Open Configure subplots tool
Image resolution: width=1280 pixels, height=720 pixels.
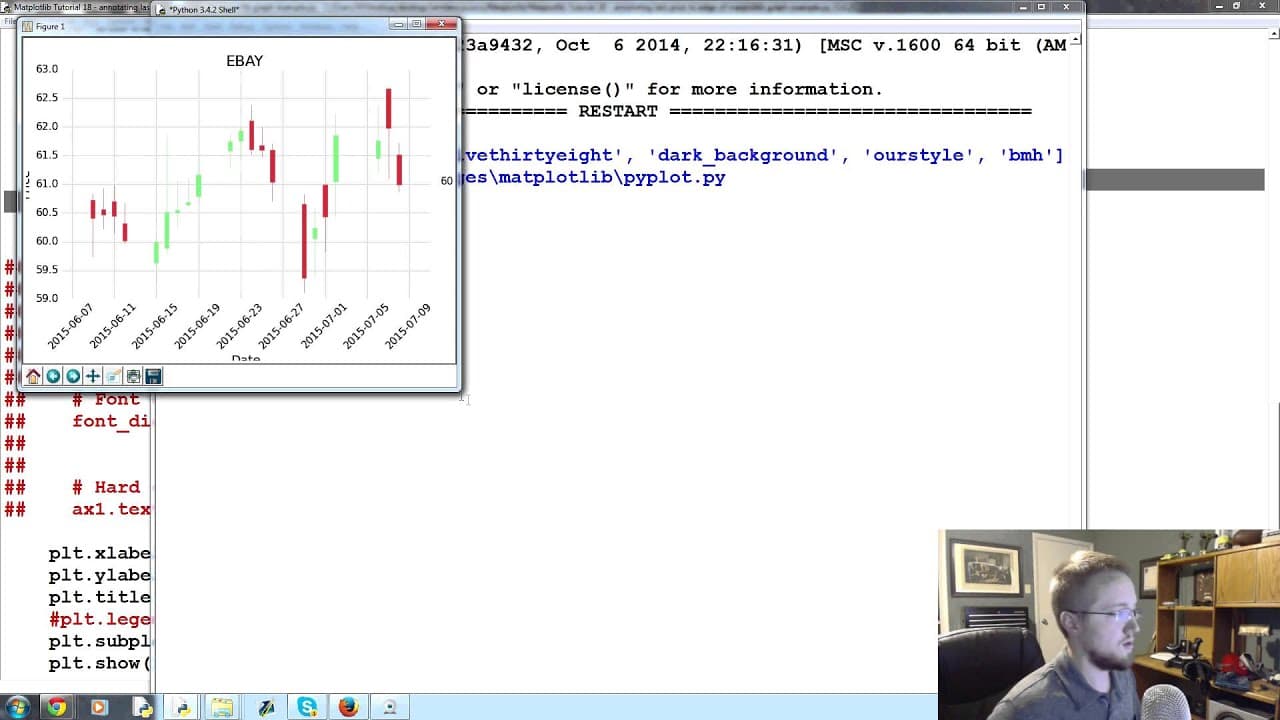133,376
